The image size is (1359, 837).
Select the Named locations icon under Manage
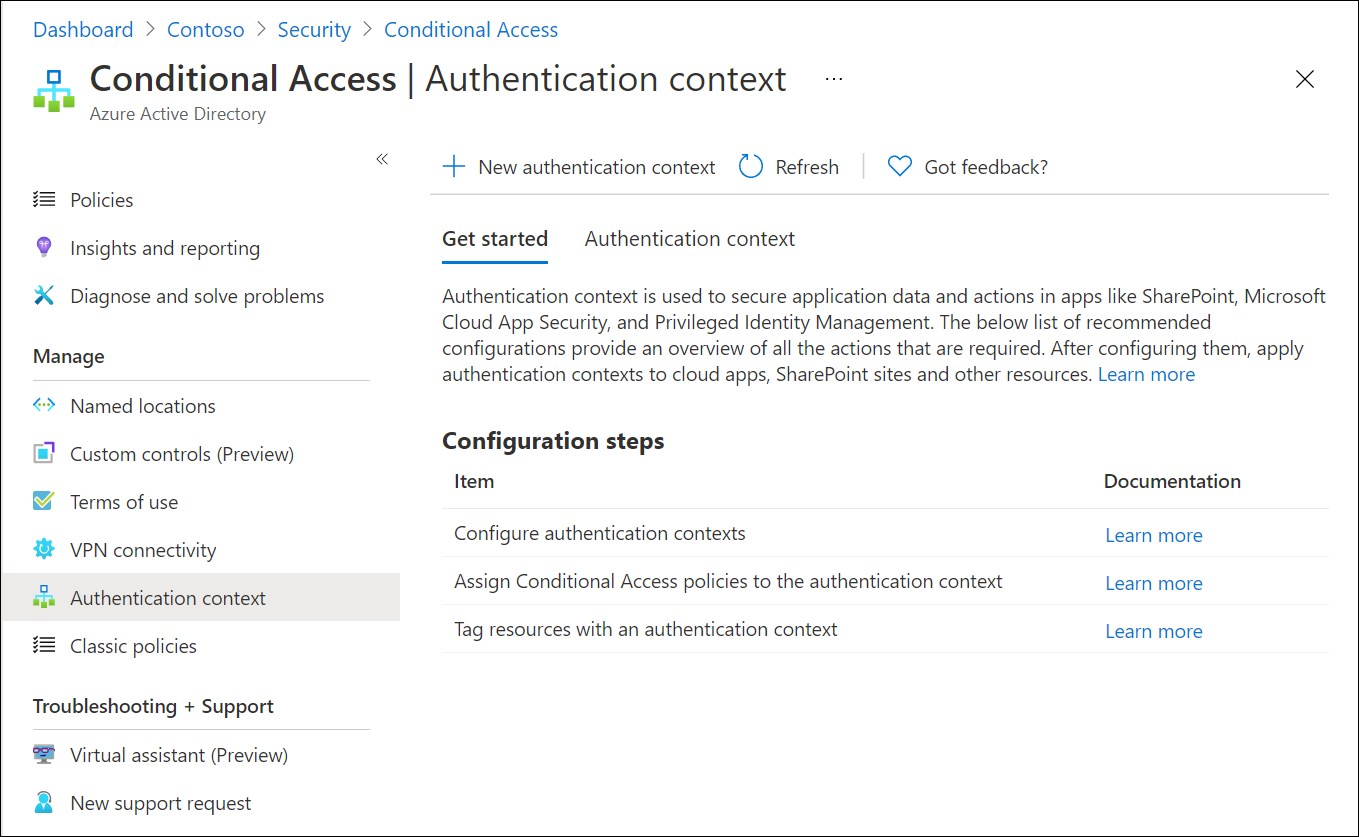pyautogui.click(x=44, y=405)
